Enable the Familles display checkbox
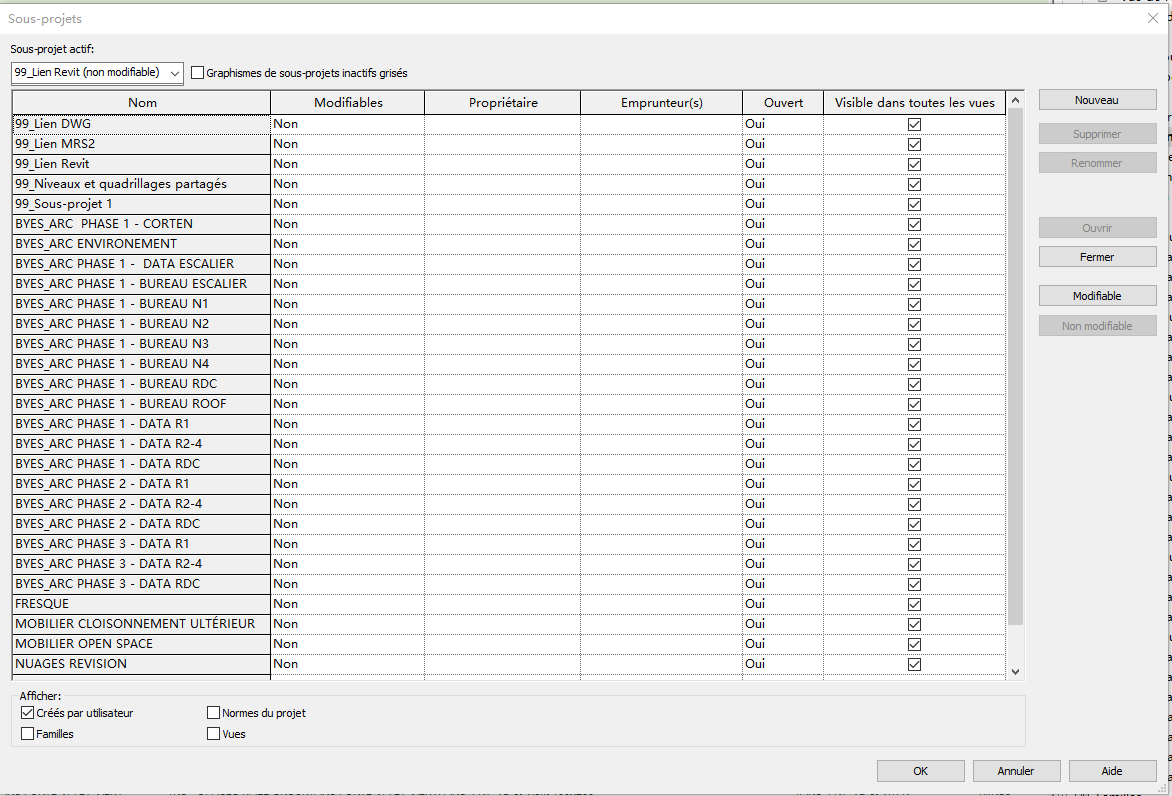1172x796 pixels. click(x=28, y=734)
